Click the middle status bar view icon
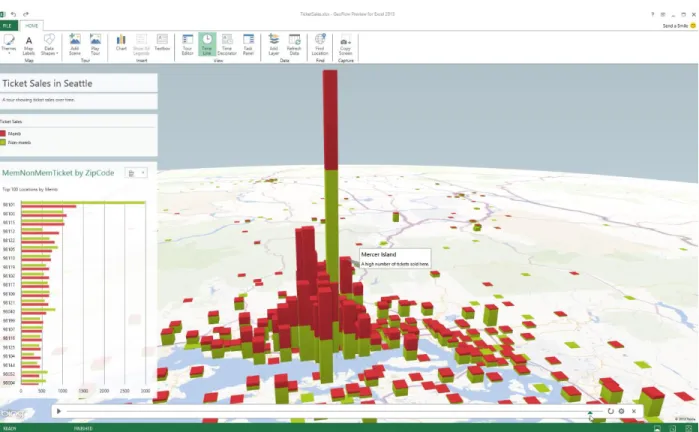The image size is (699, 432). click(x=673, y=428)
